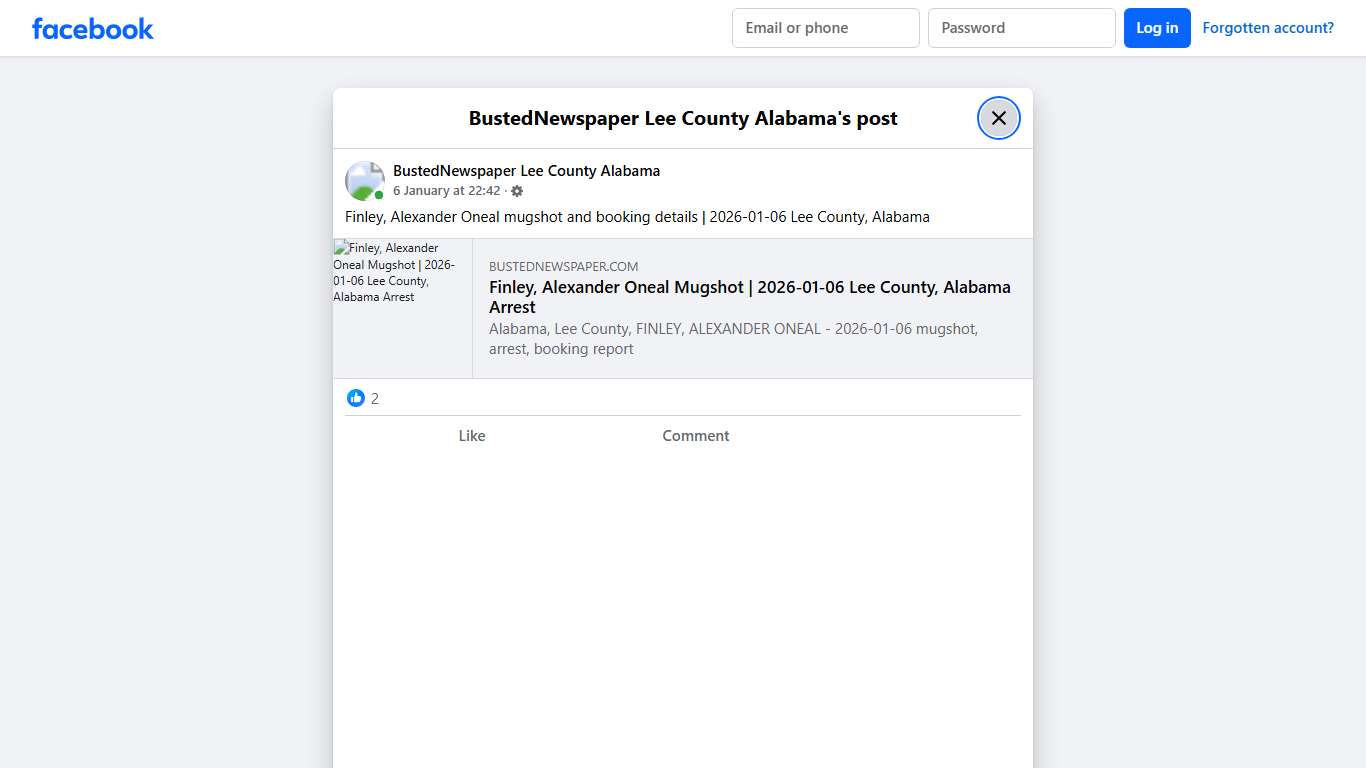Image resolution: width=1366 pixels, height=768 pixels.
Task: Click the thumbs-up reaction icon
Action: pos(356,398)
